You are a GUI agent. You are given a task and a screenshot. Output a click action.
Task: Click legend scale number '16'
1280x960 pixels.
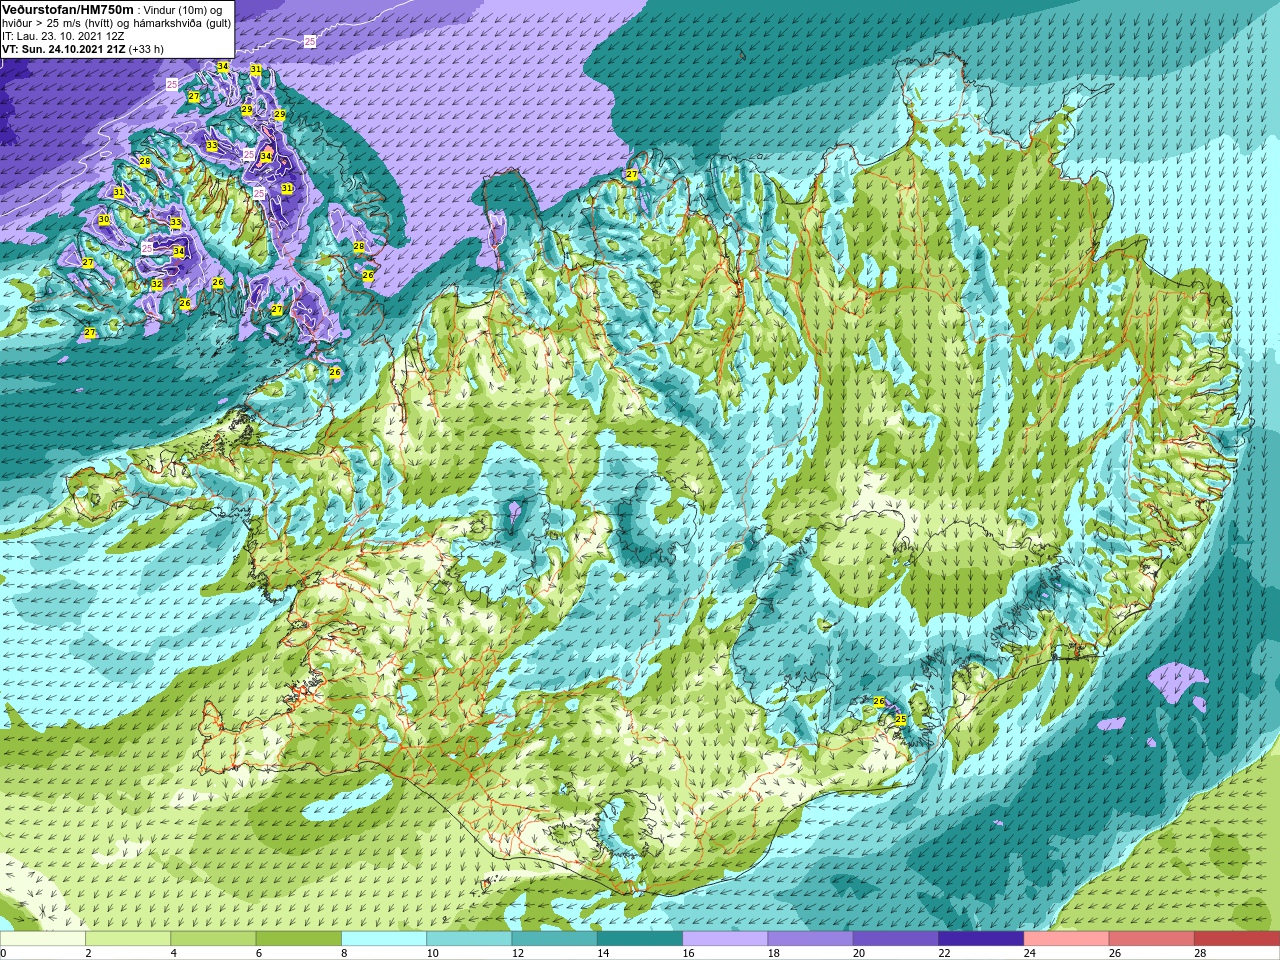coord(688,953)
